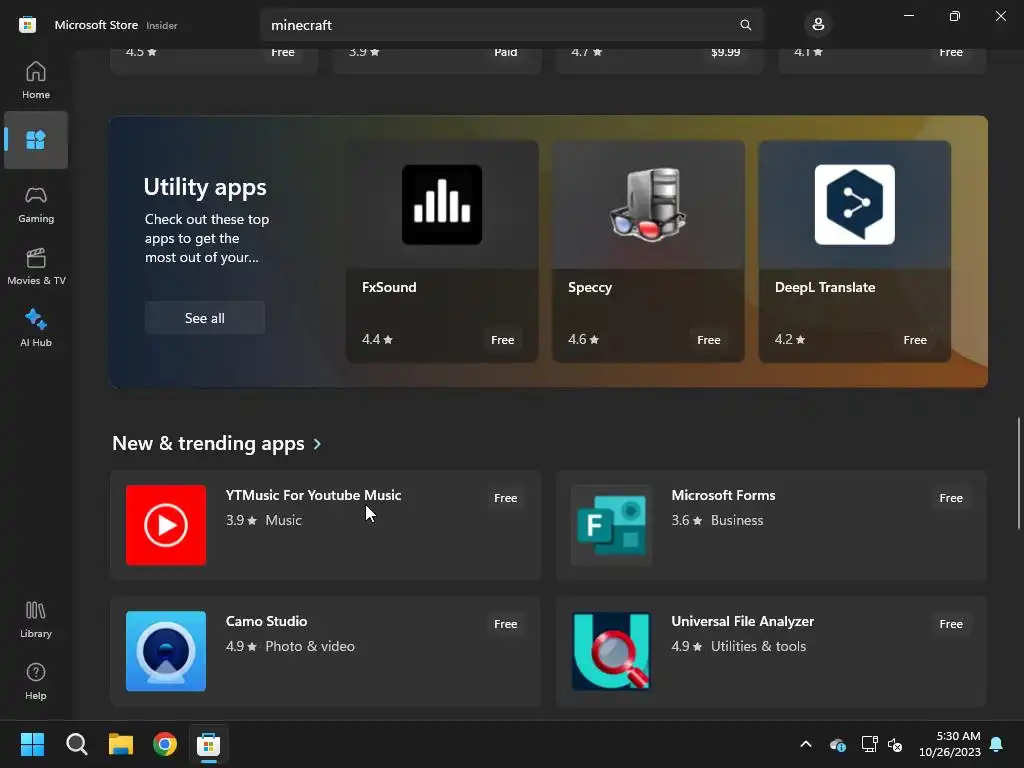Click Free button for Universal File Analyzer
Viewport: 1024px width, 768px height.
tap(951, 624)
